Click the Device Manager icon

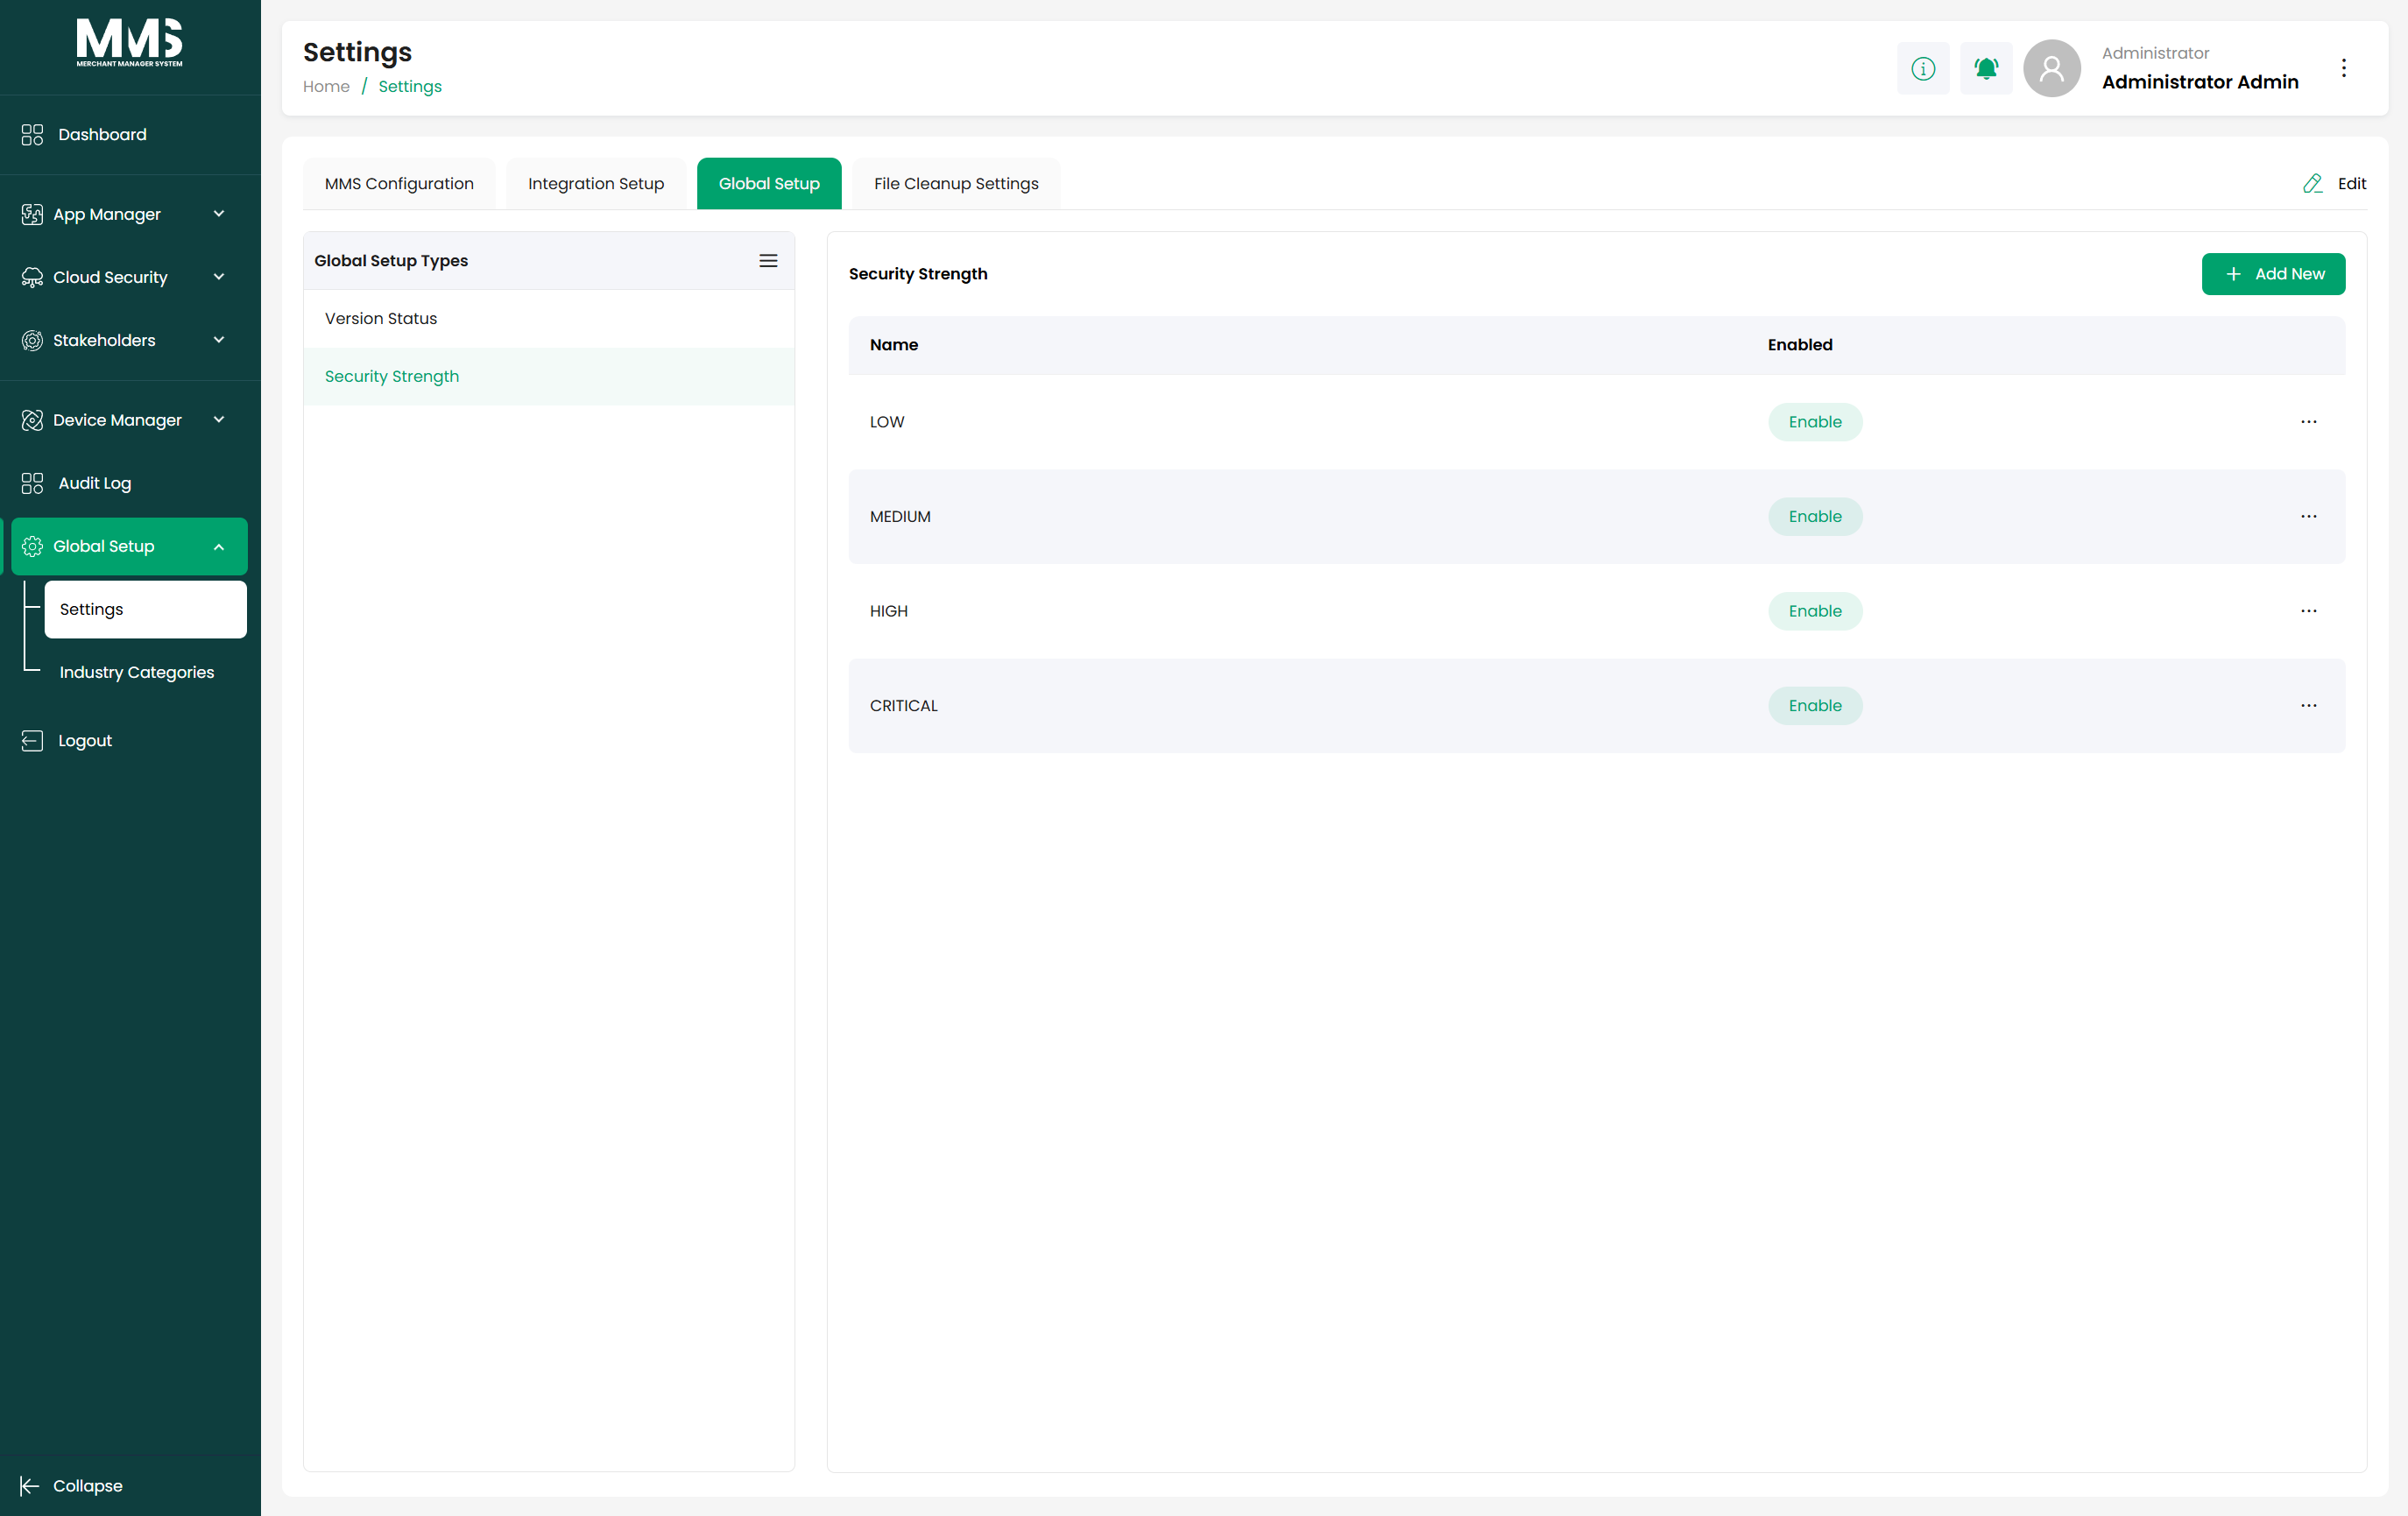tap(32, 420)
